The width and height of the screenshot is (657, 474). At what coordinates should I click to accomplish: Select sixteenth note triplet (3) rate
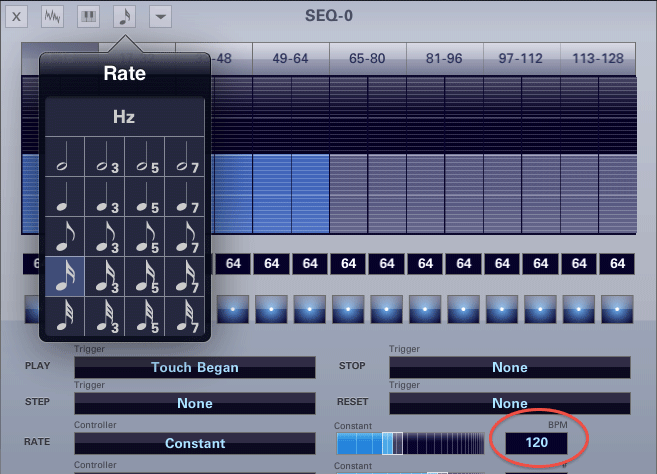pyautogui.click(x=105, y=277)
